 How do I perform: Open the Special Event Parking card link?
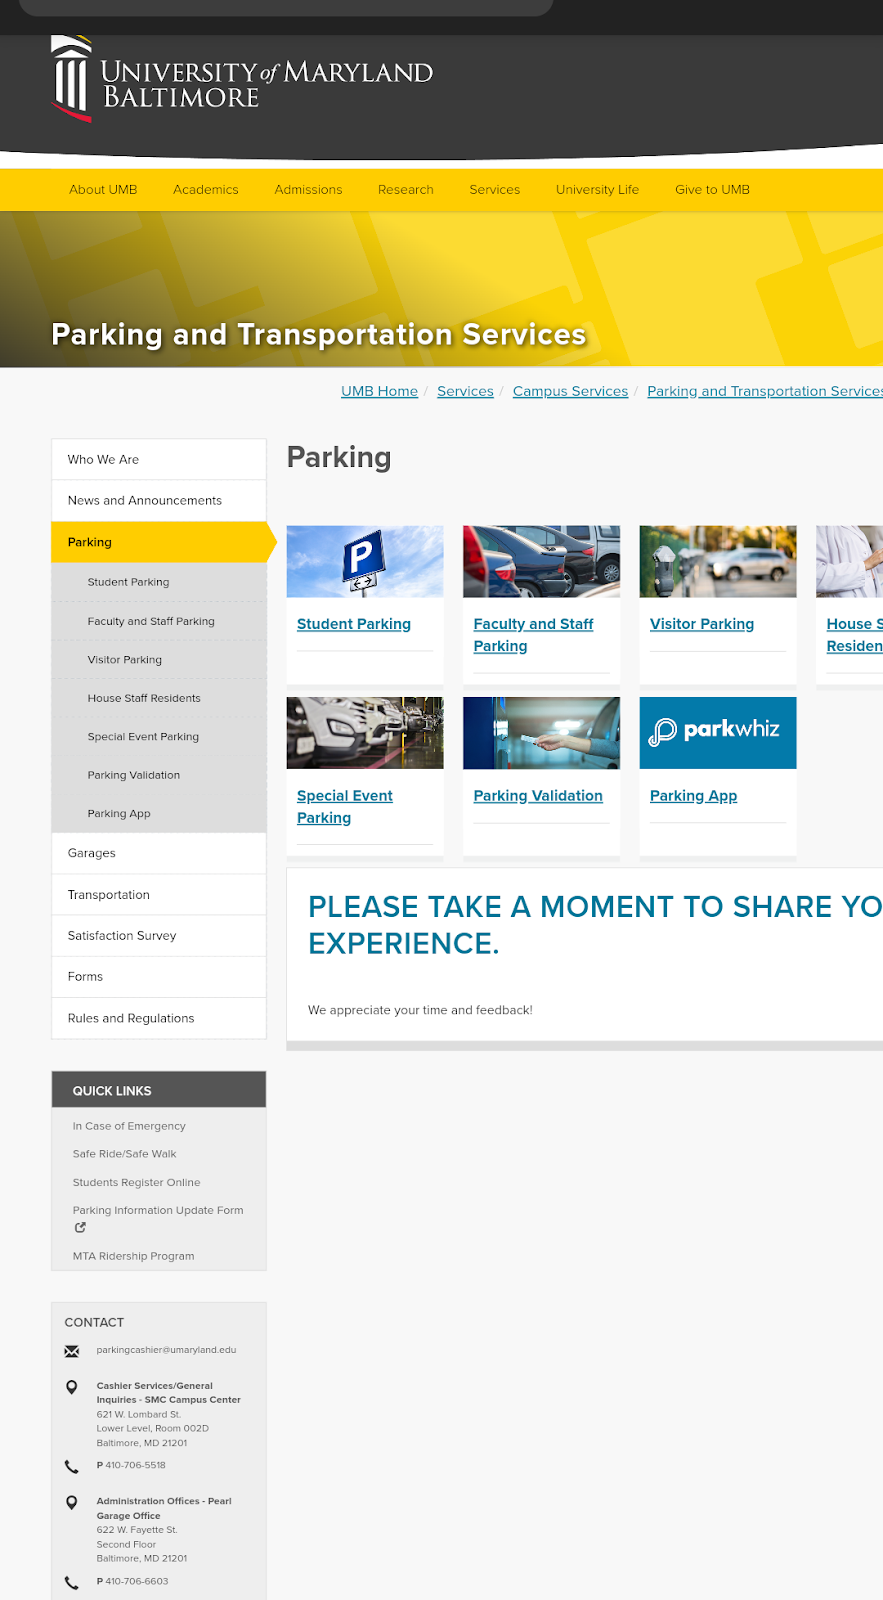click(345, 807)
